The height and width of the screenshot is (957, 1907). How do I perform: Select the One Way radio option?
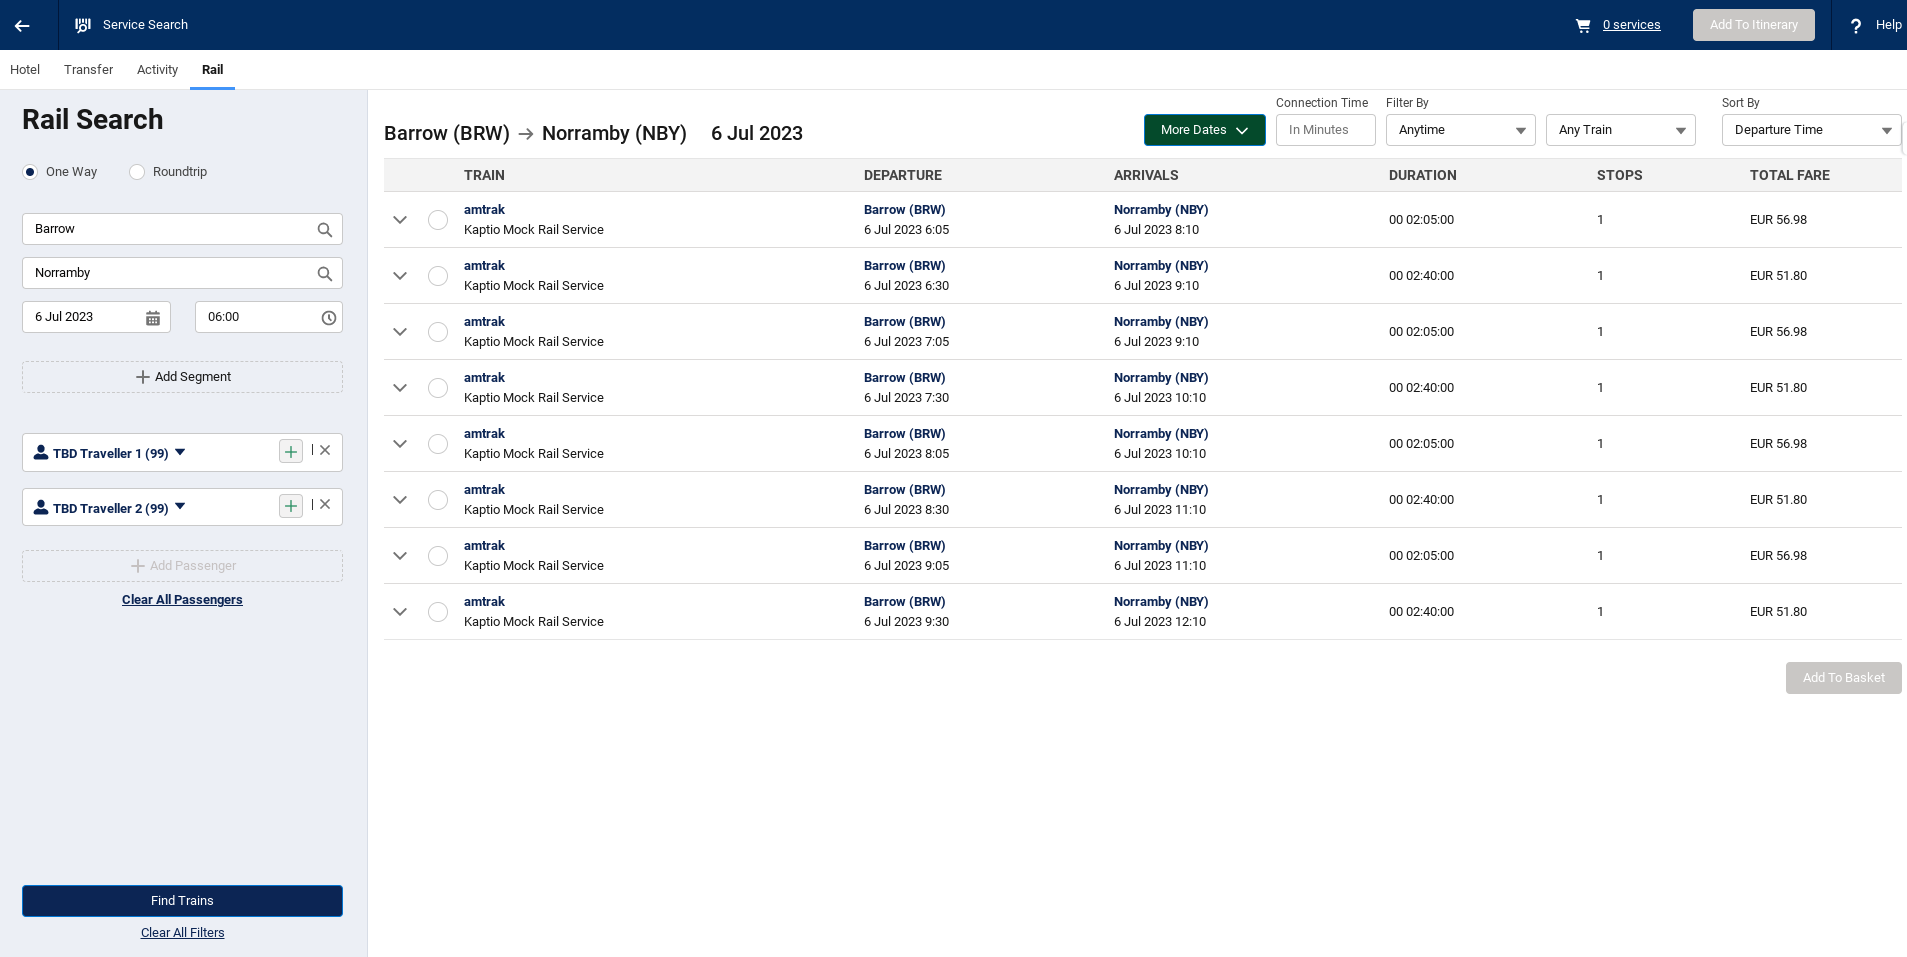pyautogui.click(x=30, y=172)
